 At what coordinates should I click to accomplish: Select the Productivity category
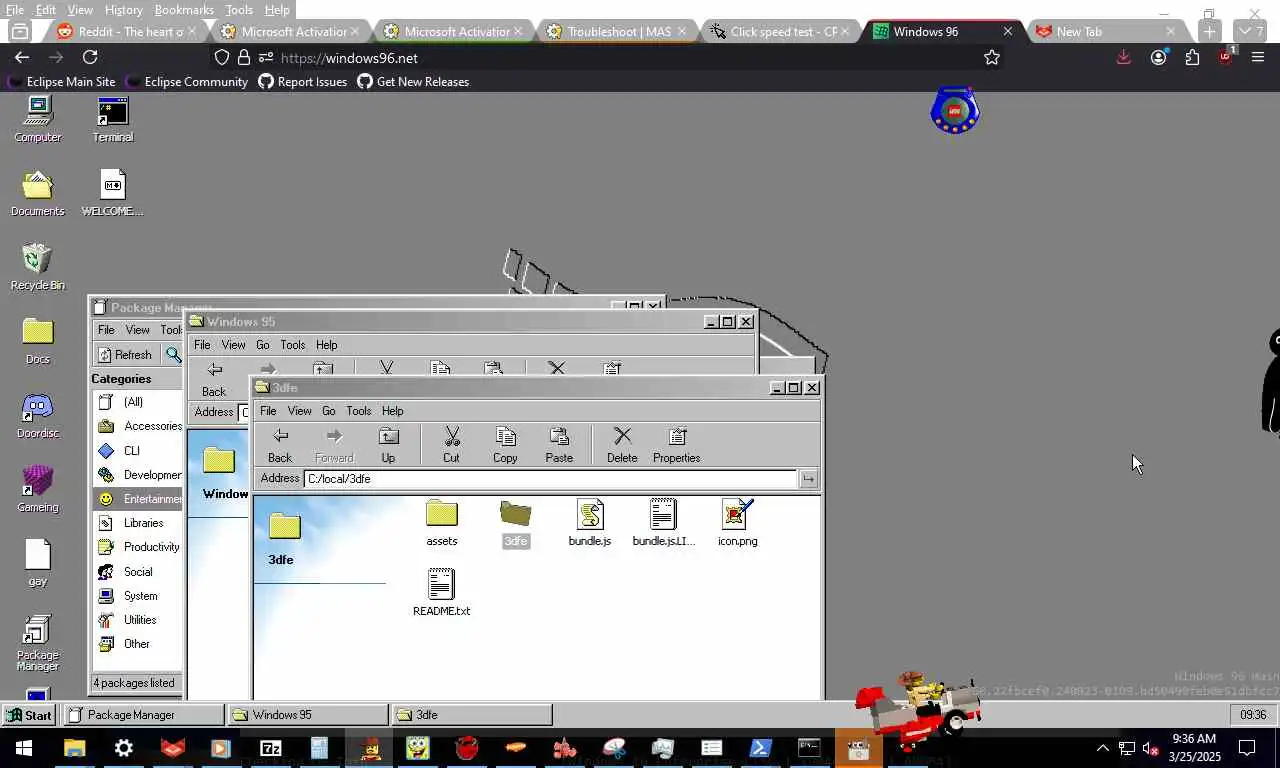click(x=138, y=547)
